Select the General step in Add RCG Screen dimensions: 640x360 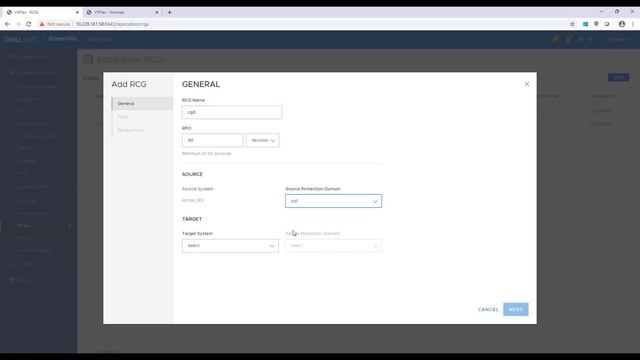tap(142, 104)
